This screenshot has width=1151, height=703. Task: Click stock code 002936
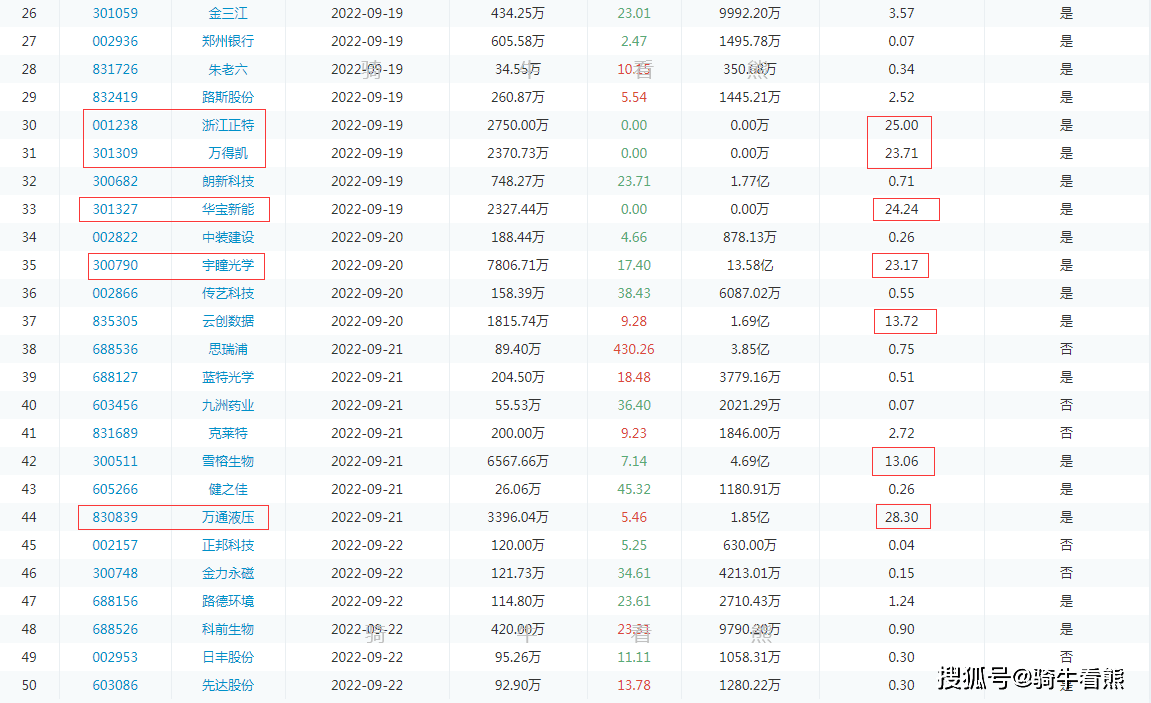115,41
